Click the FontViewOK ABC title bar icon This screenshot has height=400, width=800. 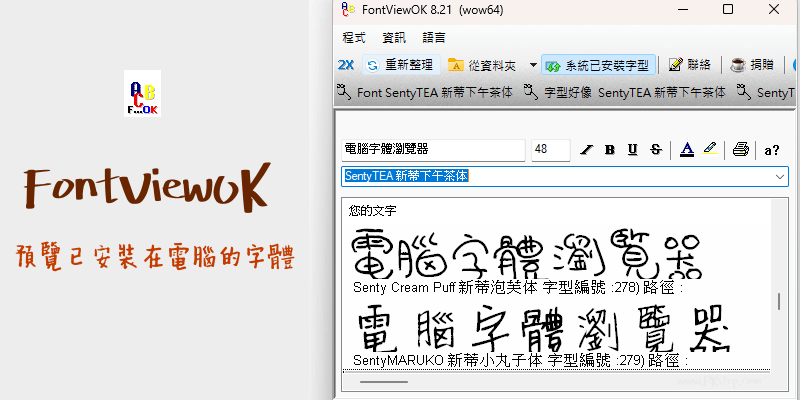347,9
